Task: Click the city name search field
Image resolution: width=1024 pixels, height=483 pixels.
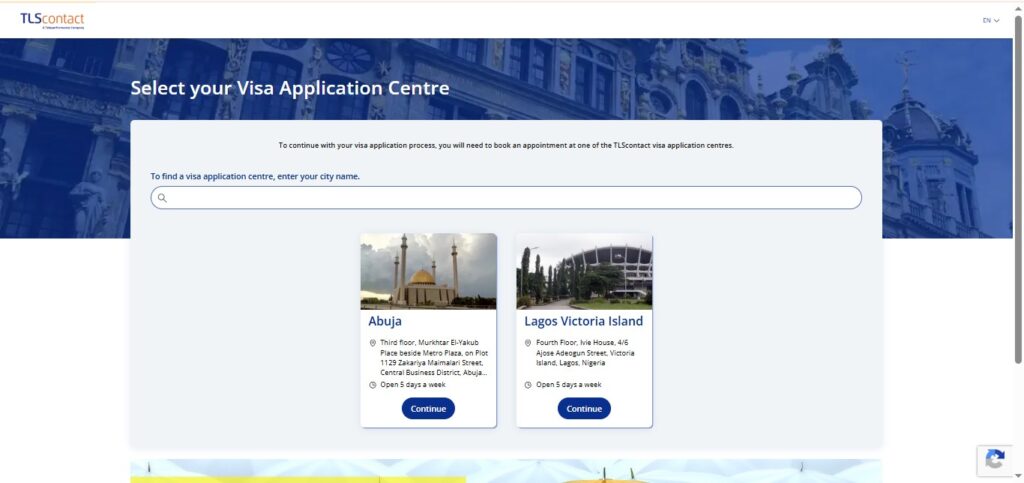Action: tap(506, 198)
